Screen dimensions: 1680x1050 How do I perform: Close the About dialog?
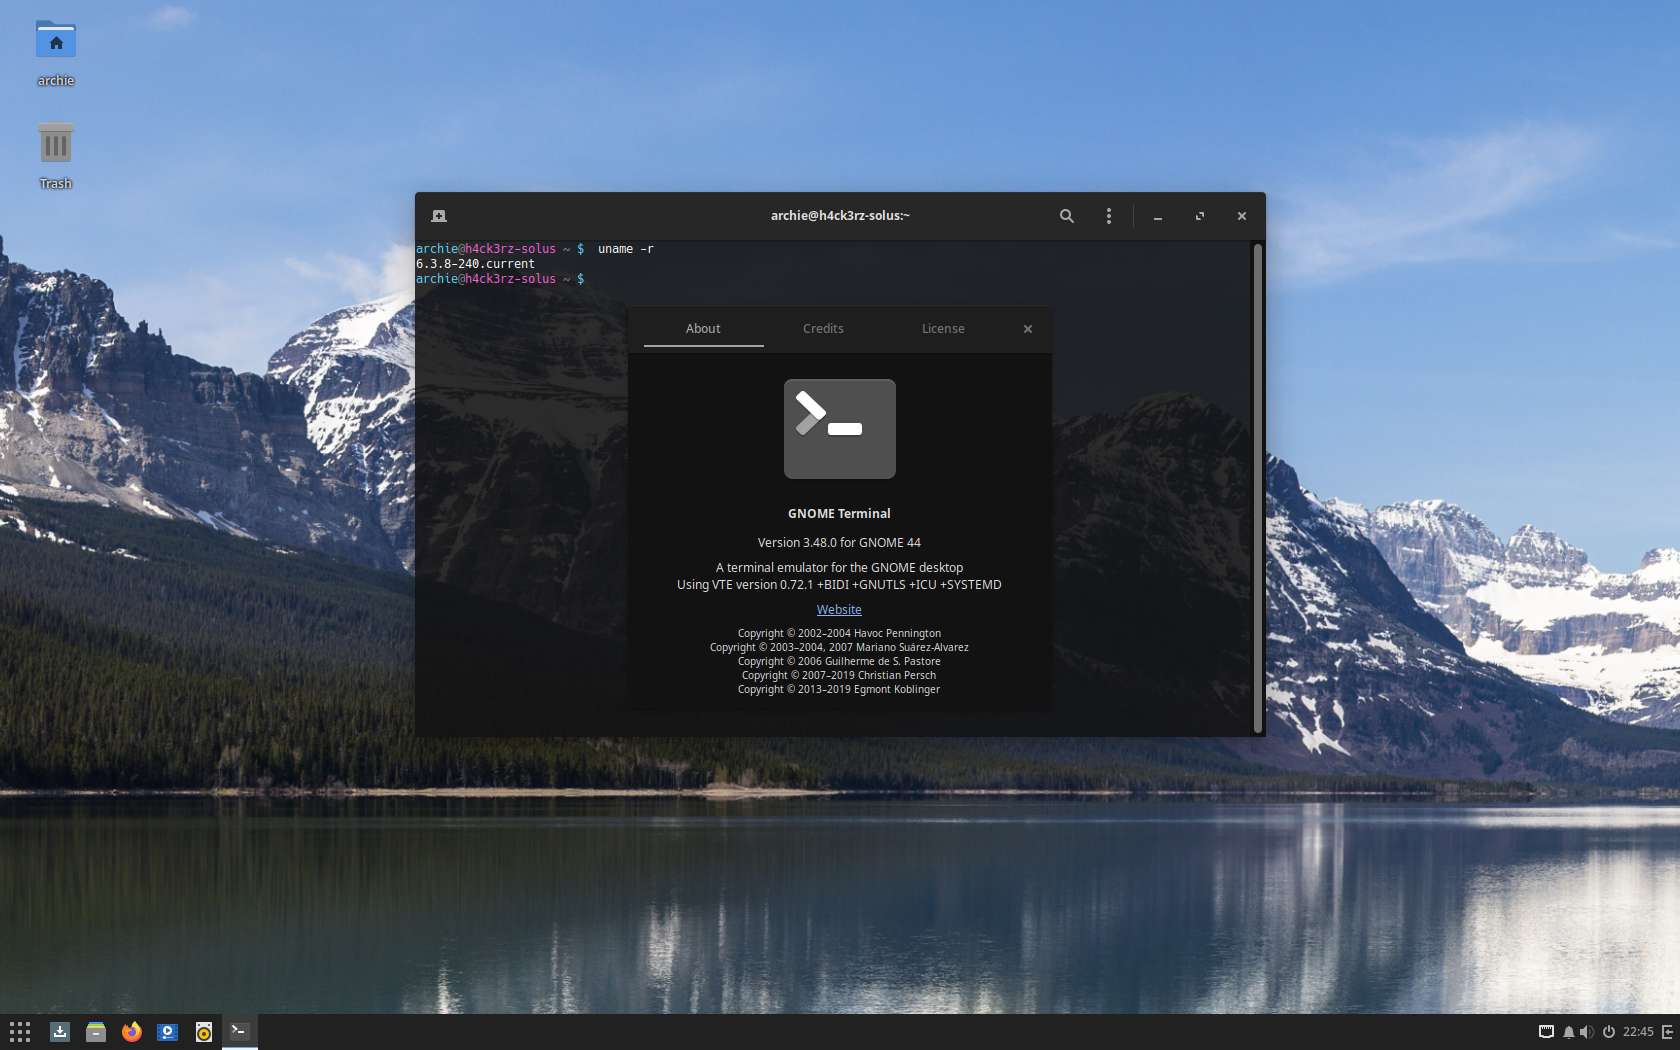pyautogui.click(x=1027, y=329)
